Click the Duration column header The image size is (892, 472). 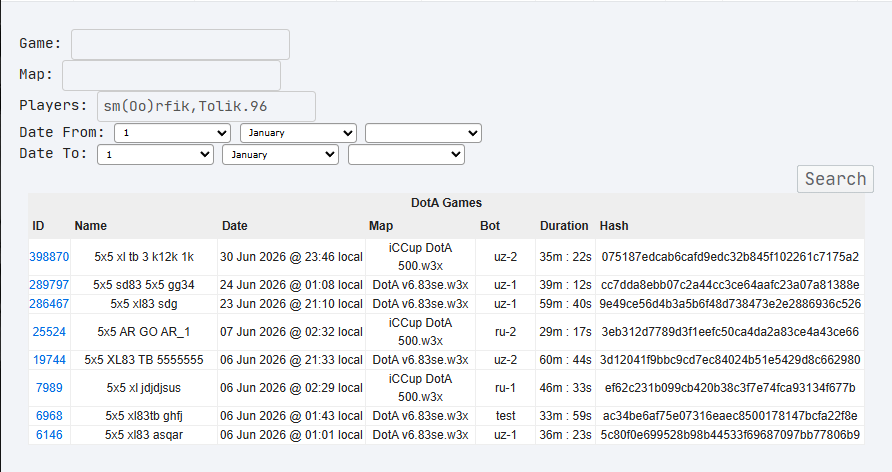564,226
